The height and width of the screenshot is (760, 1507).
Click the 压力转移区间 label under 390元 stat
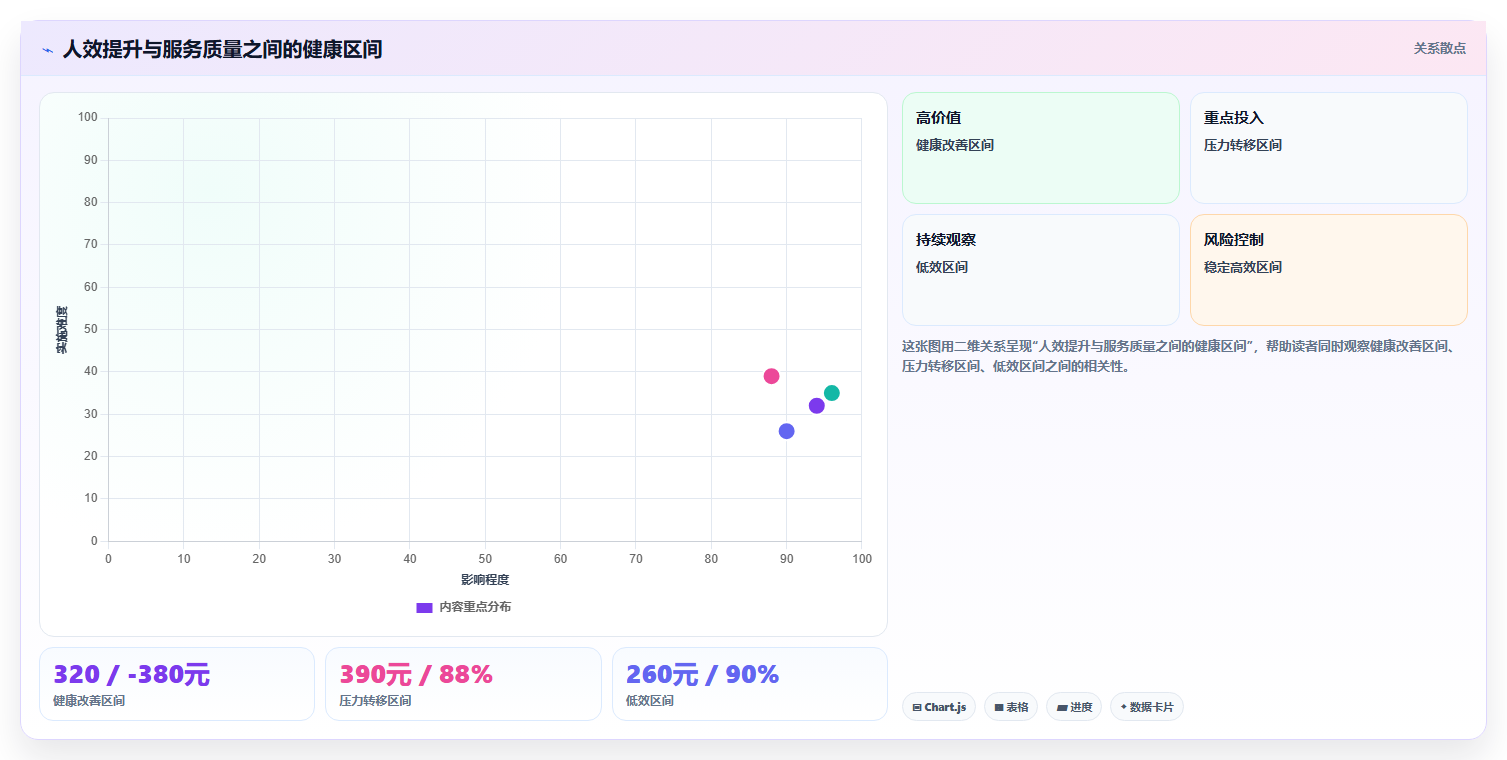tap(375, 701)
